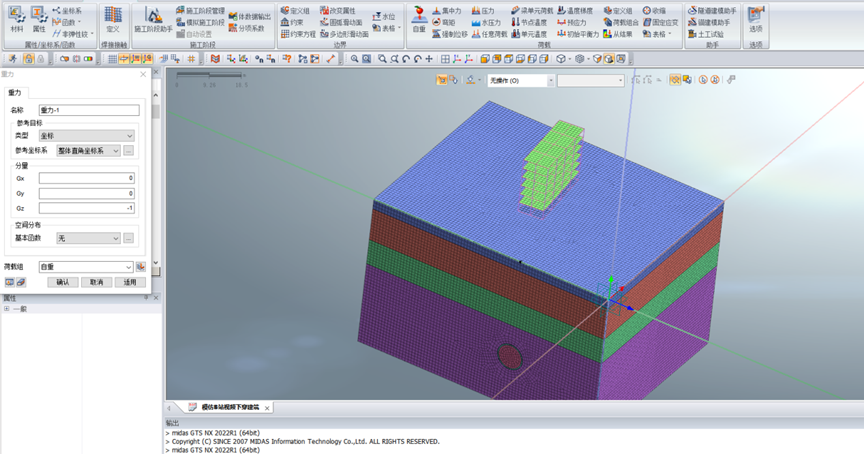Viewport: 864px width, 454px height.
Task: Click the zoom-in magnifier icon
Action: tap(354, 59)
